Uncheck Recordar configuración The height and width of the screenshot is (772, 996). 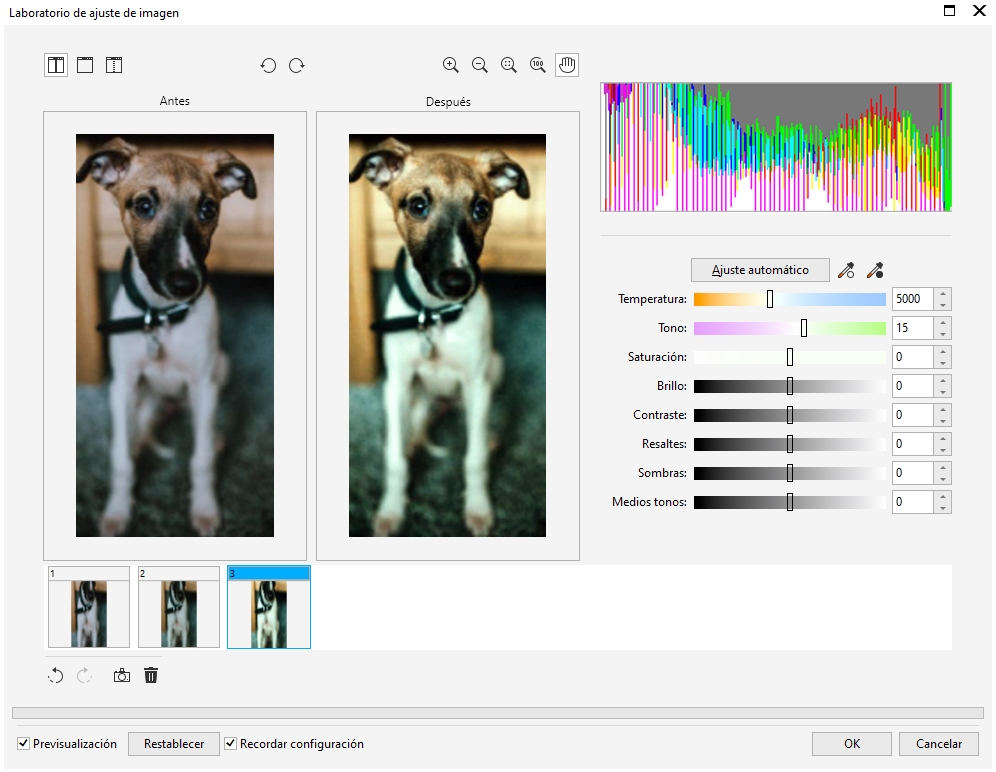[x=231, y=744]
